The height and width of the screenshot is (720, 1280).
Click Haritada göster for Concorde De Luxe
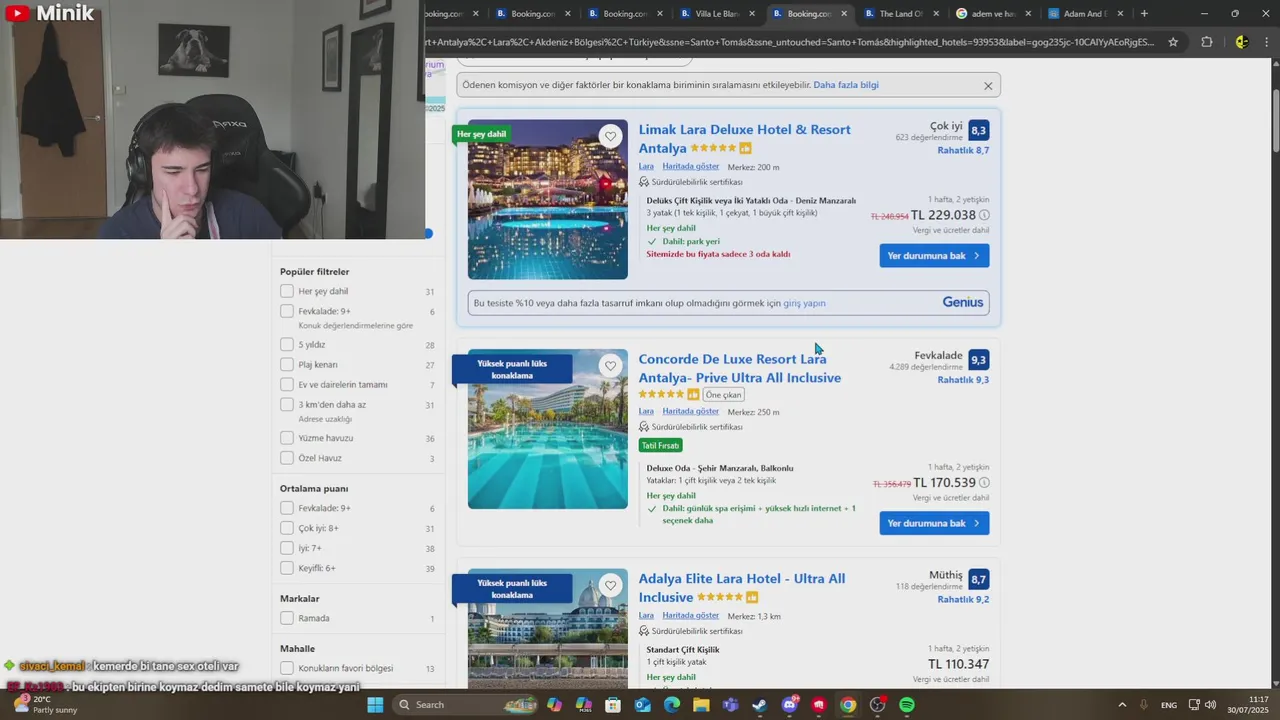click(x=690, y=412)
